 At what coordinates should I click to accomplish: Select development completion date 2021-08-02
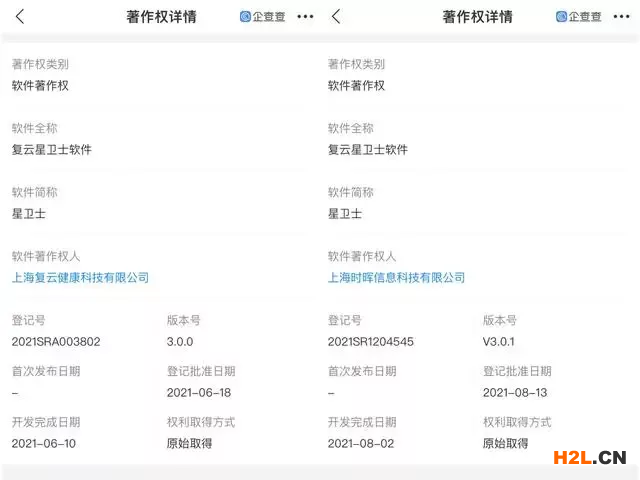click(x=359, y=444)
